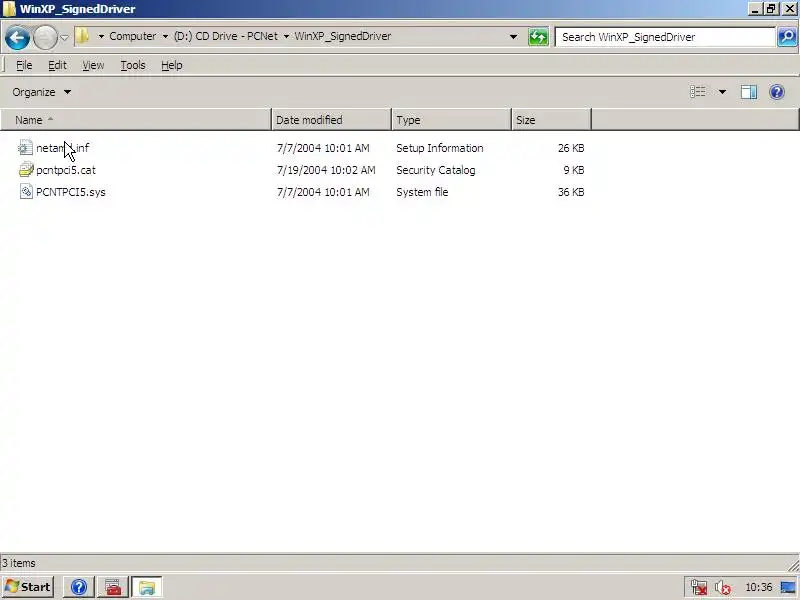Viewport: 800px width, 600px height.
Task: Click the Setup Information type cell
Action: pyautogui.click(x=440, y=148)
